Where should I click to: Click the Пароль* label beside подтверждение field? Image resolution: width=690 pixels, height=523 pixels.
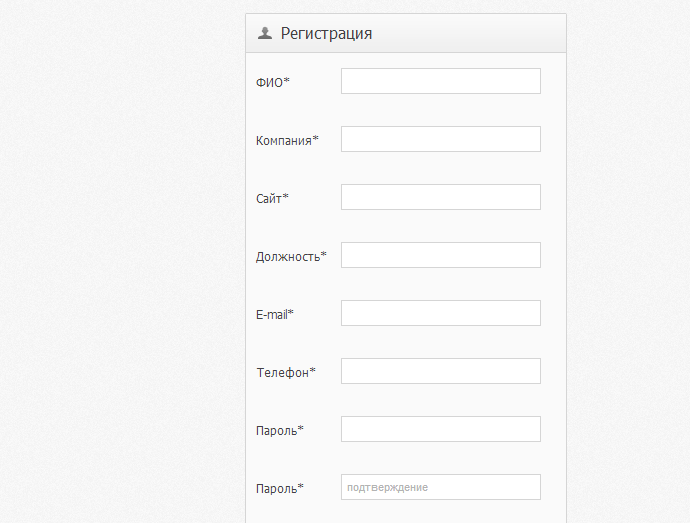click(279, 489)
